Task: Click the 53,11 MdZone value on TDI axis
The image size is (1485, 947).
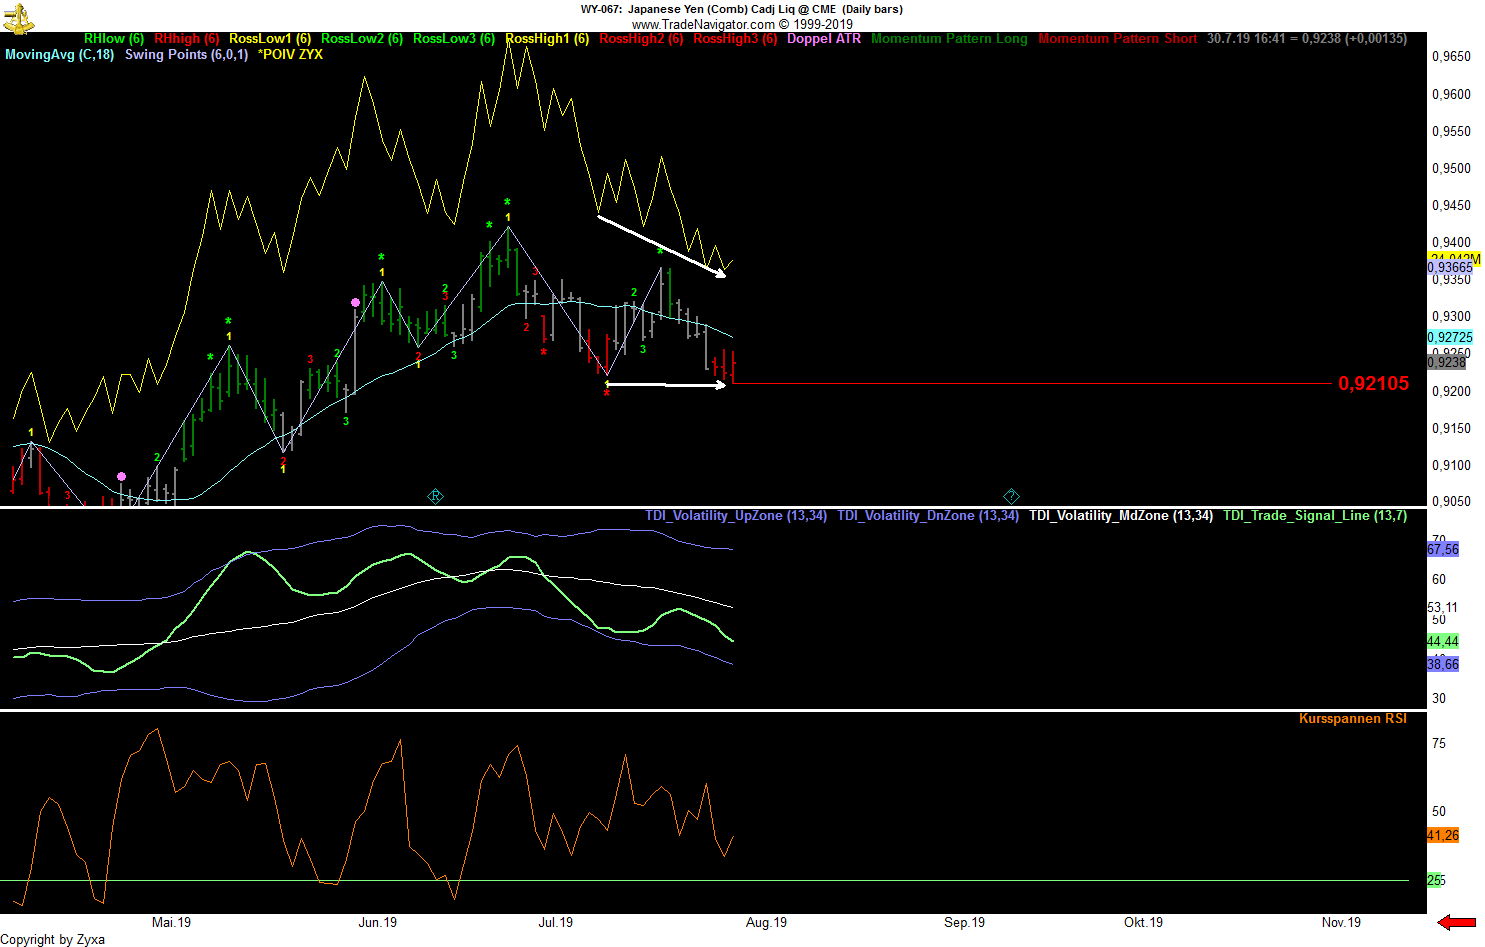Action: click(1442, 607)
